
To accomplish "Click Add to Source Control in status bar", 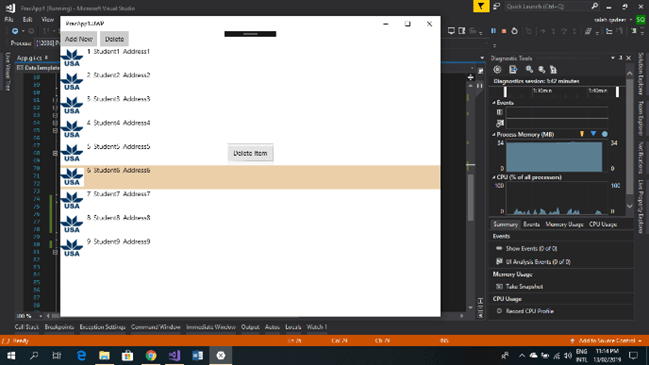I will pos(606,341).
